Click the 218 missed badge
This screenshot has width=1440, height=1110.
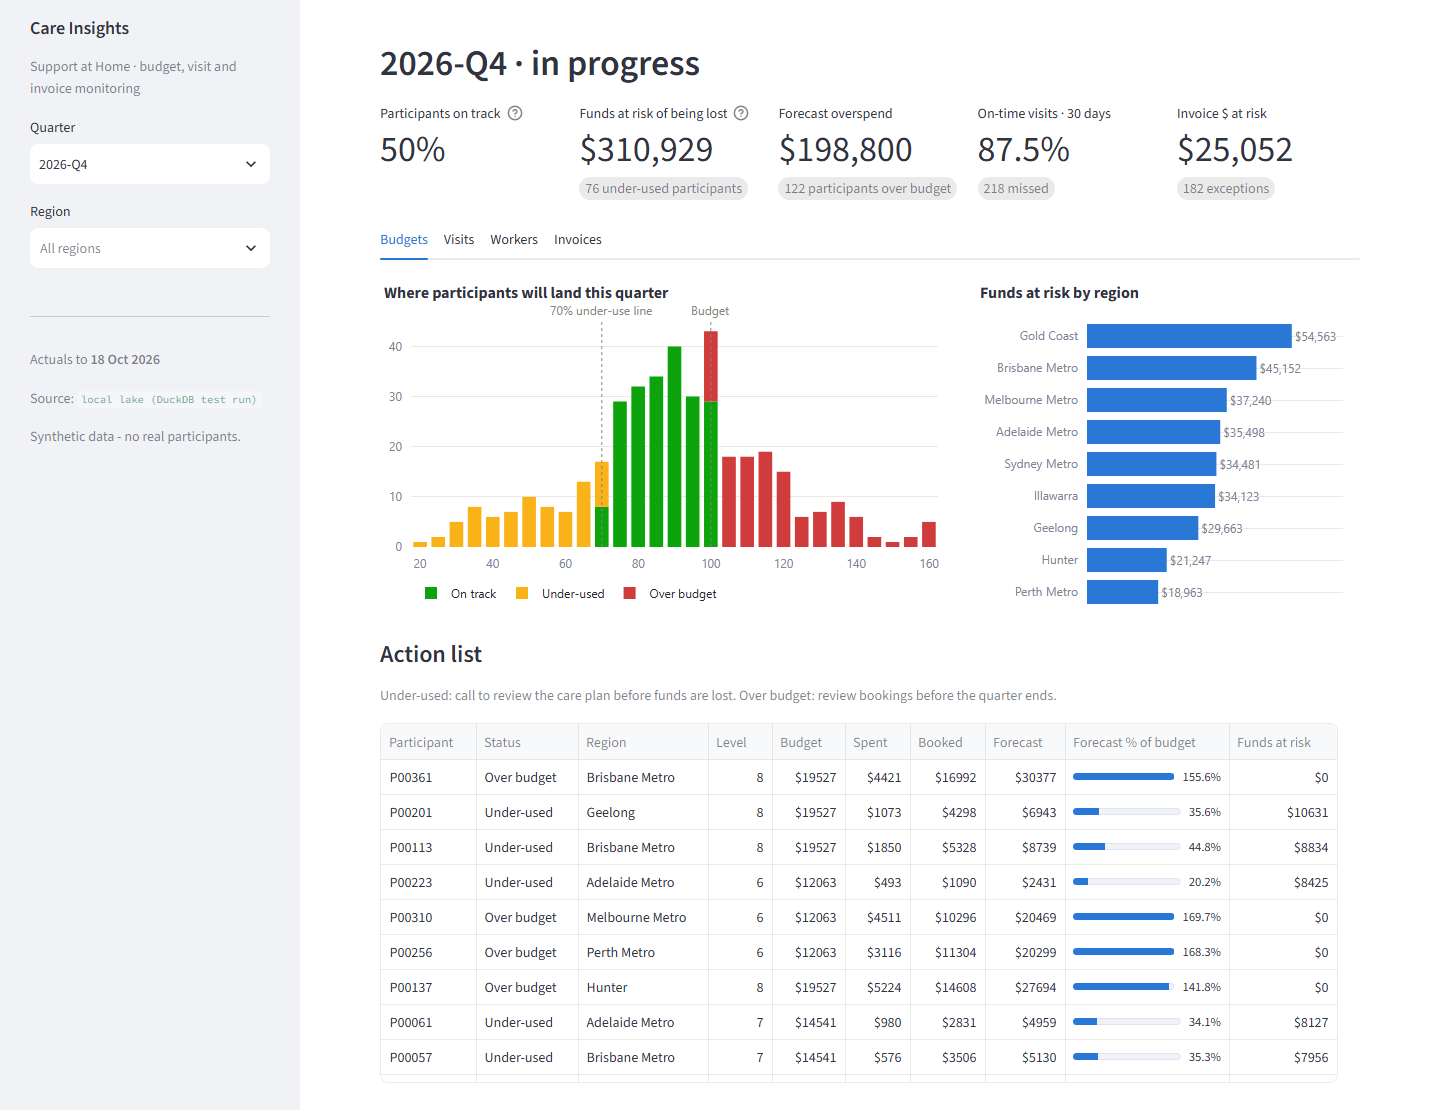point(1016,188)
